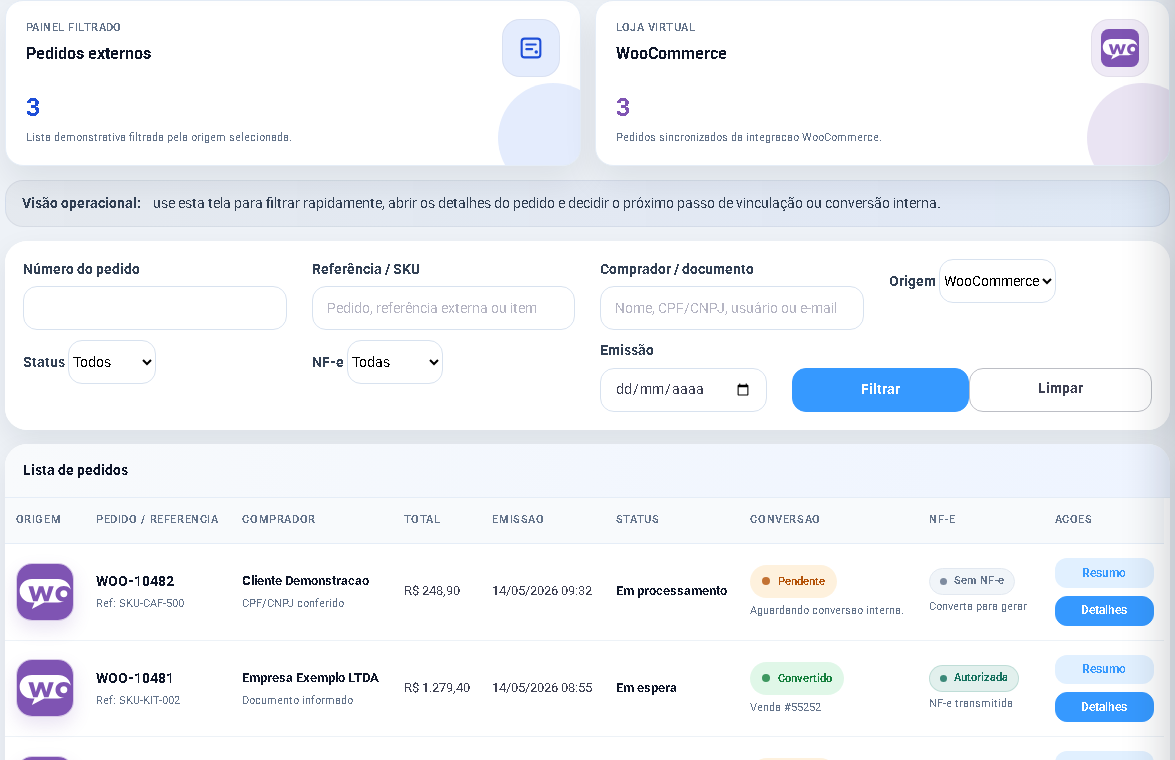This screenshot has height=760, width=1175.
Task: Click the ORIGEM column header
Action: pos(38,519)
